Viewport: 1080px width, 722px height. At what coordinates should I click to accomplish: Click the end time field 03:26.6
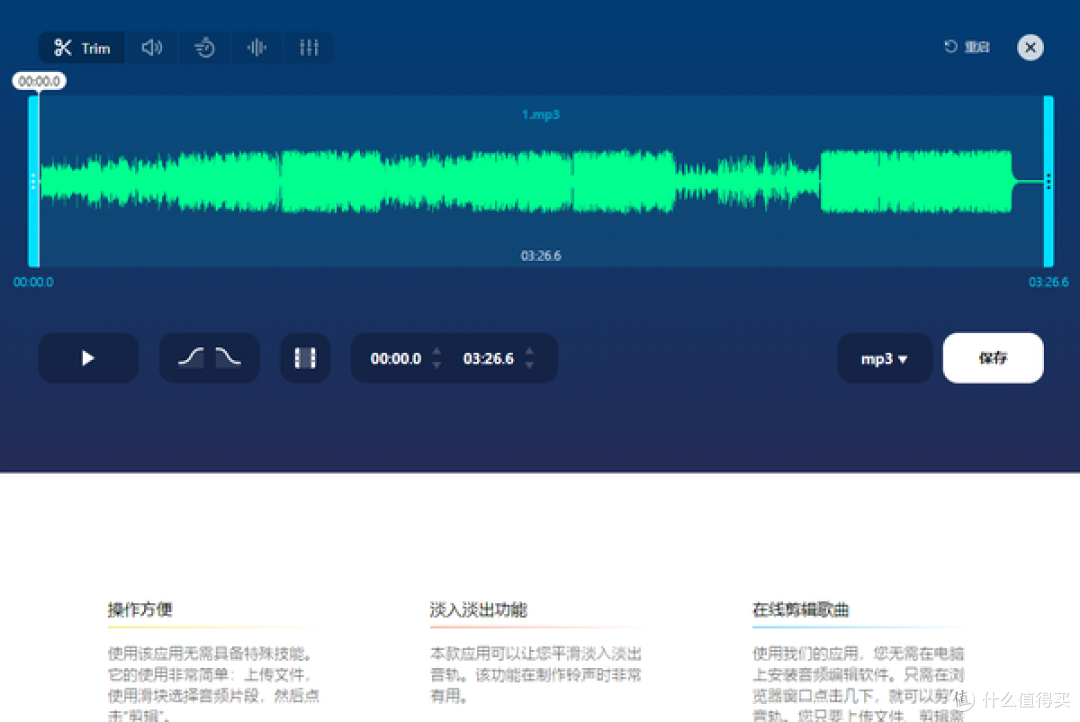488,359
